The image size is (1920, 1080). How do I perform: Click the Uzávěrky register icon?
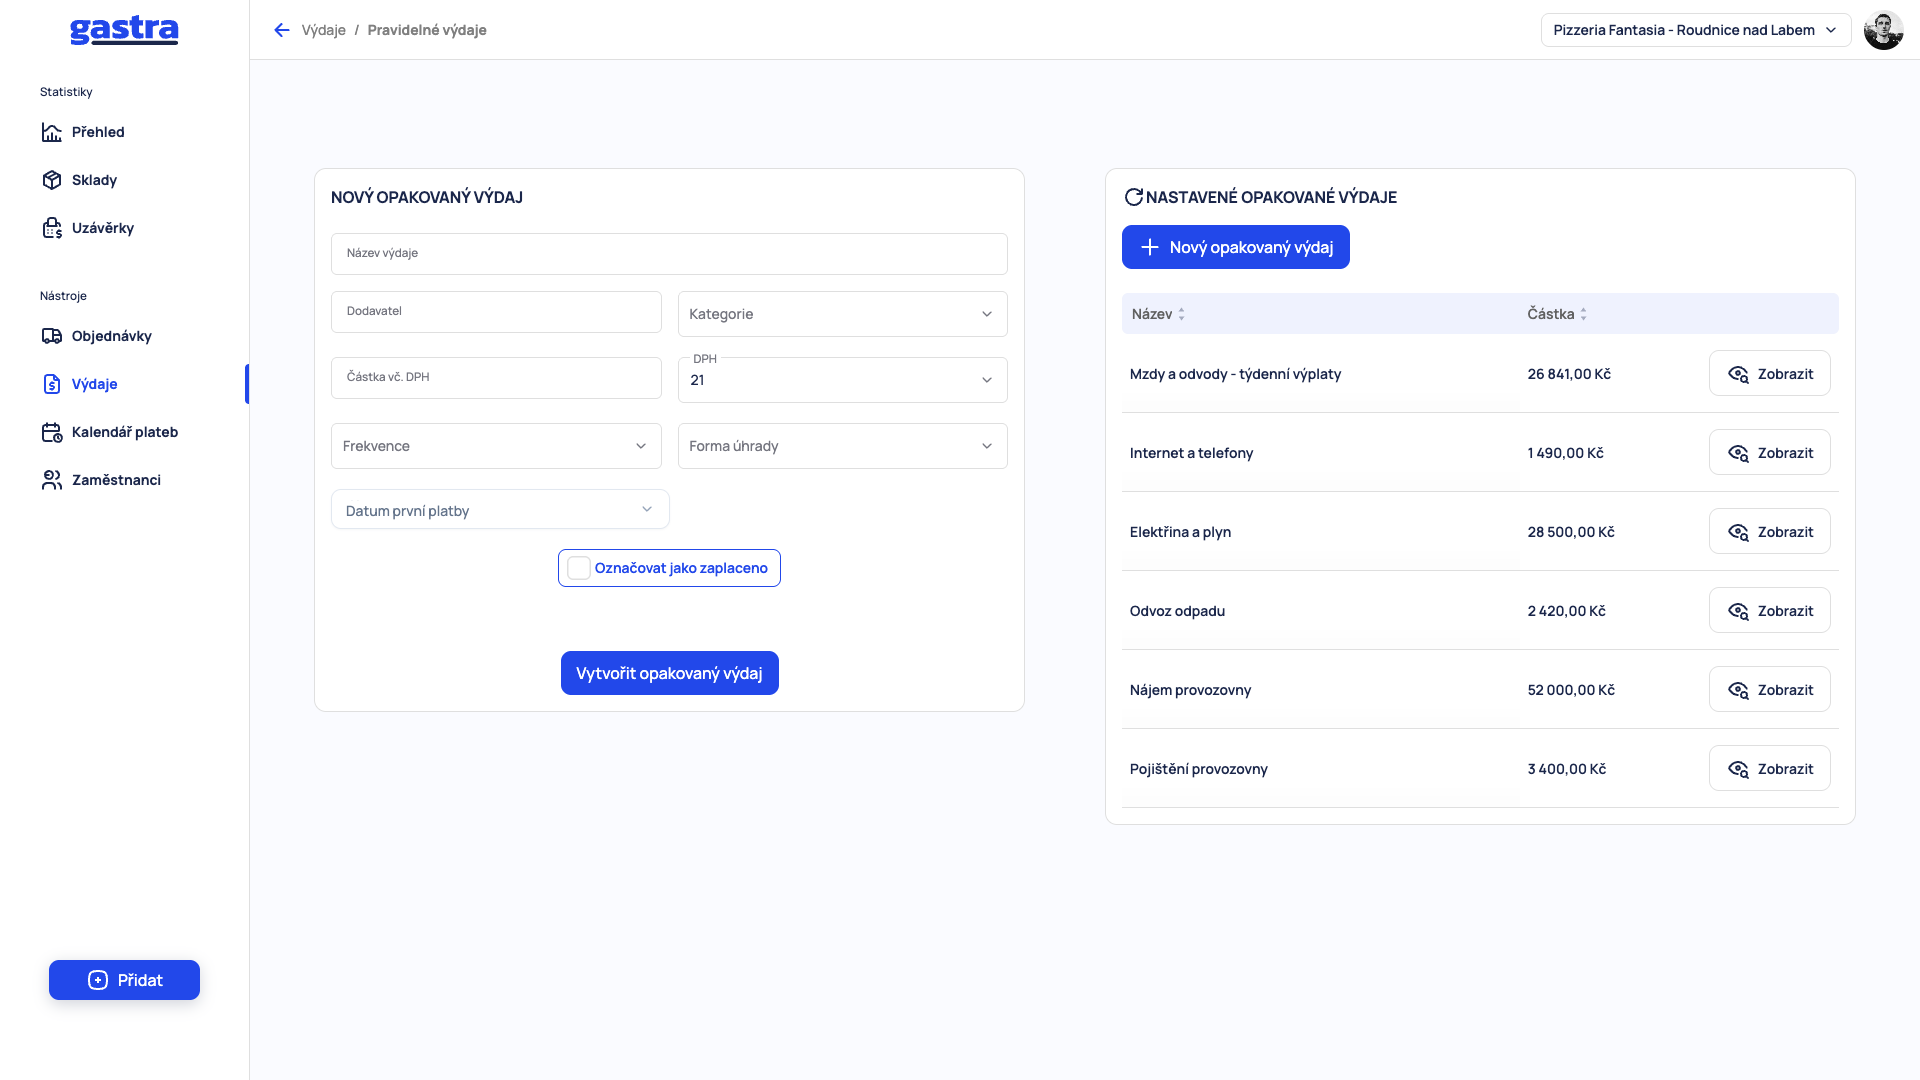pyautogui.click(x=52, y=228)
